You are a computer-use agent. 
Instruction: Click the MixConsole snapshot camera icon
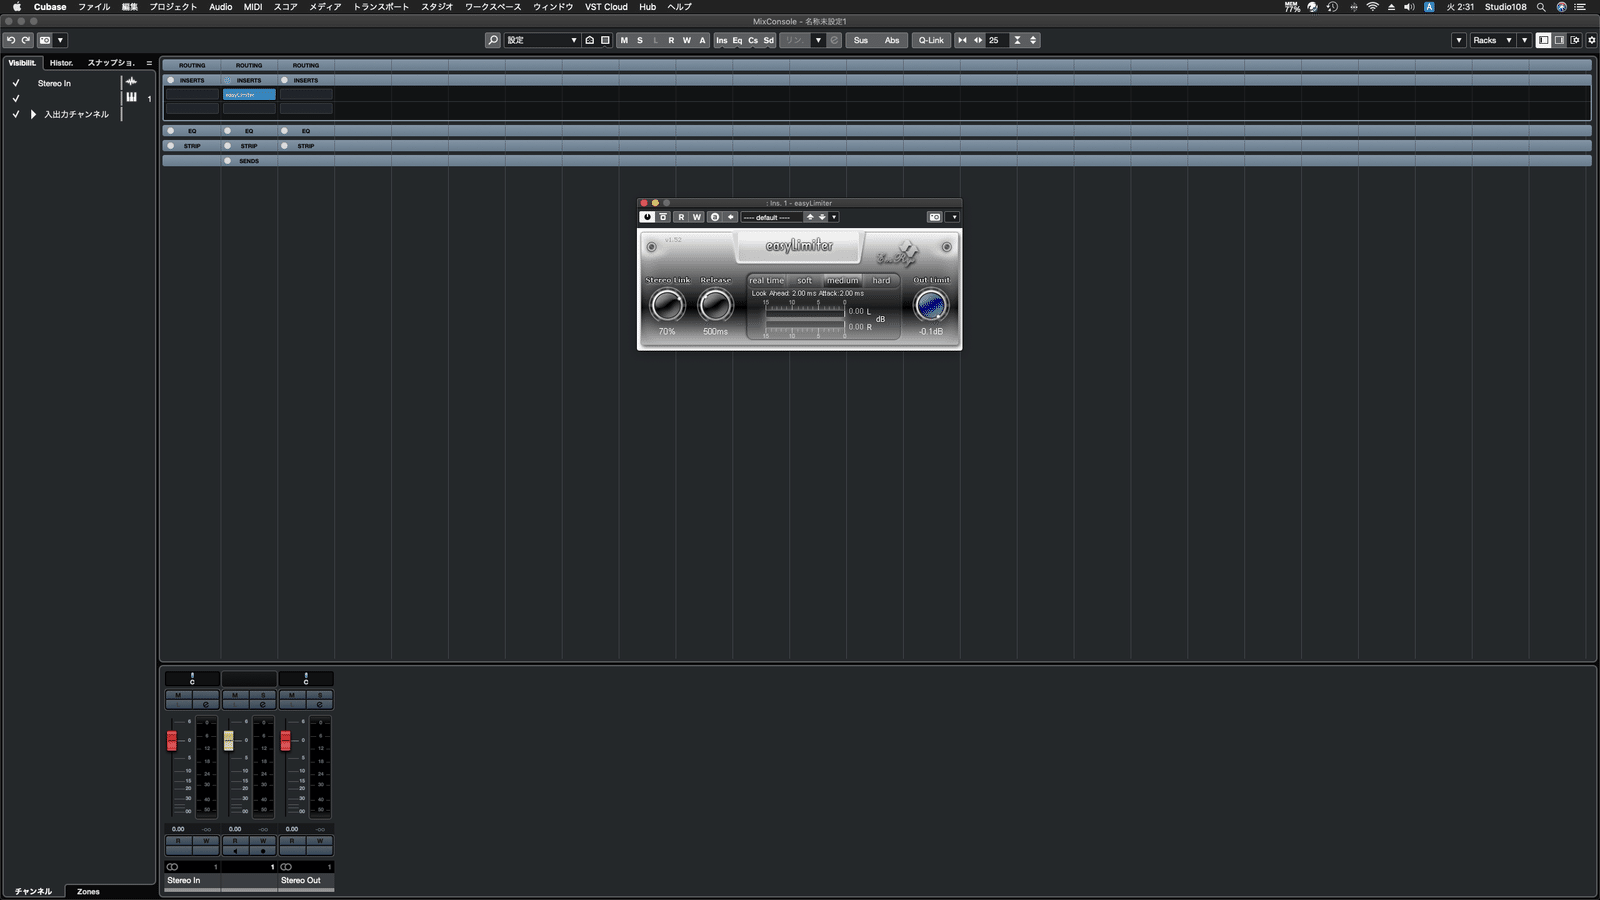click(45, 40)
